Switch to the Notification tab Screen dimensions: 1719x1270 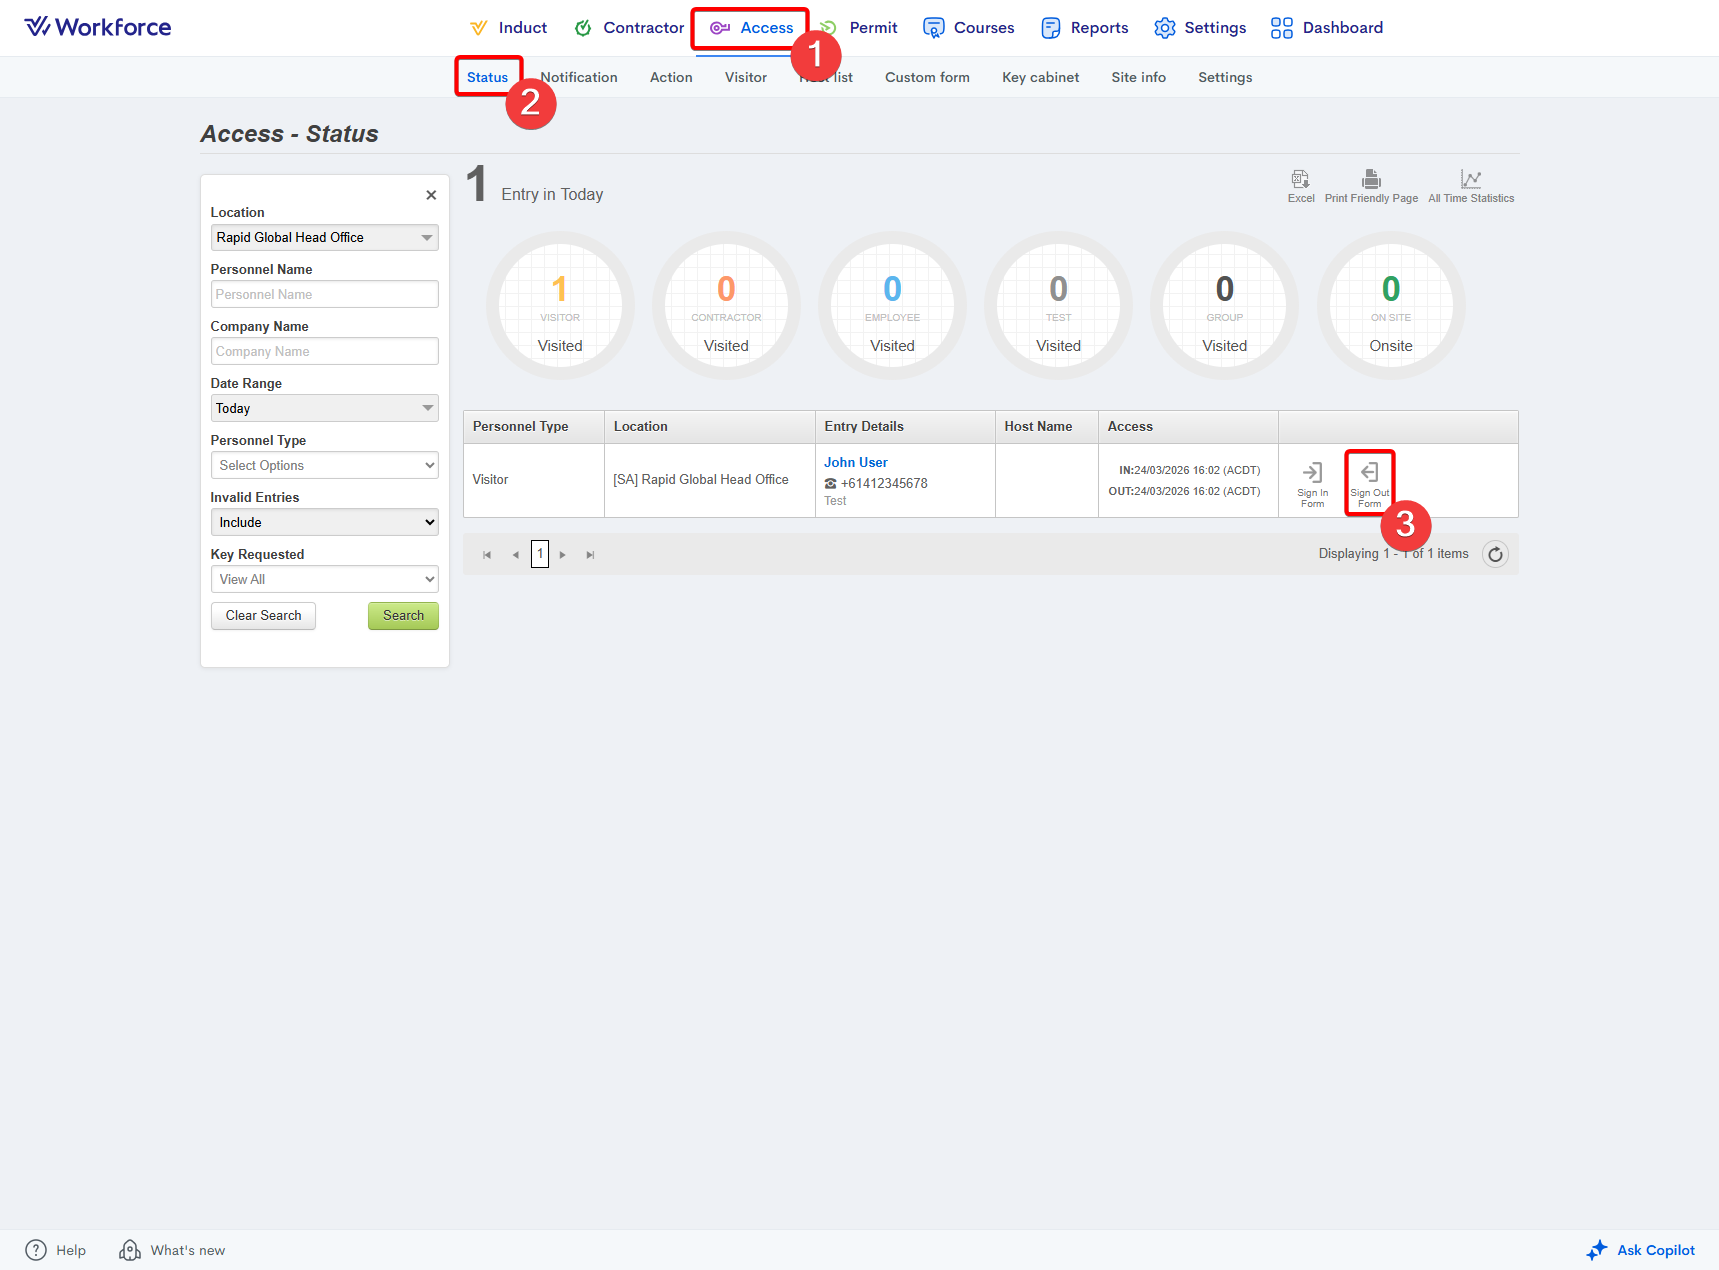coord(580,77)
